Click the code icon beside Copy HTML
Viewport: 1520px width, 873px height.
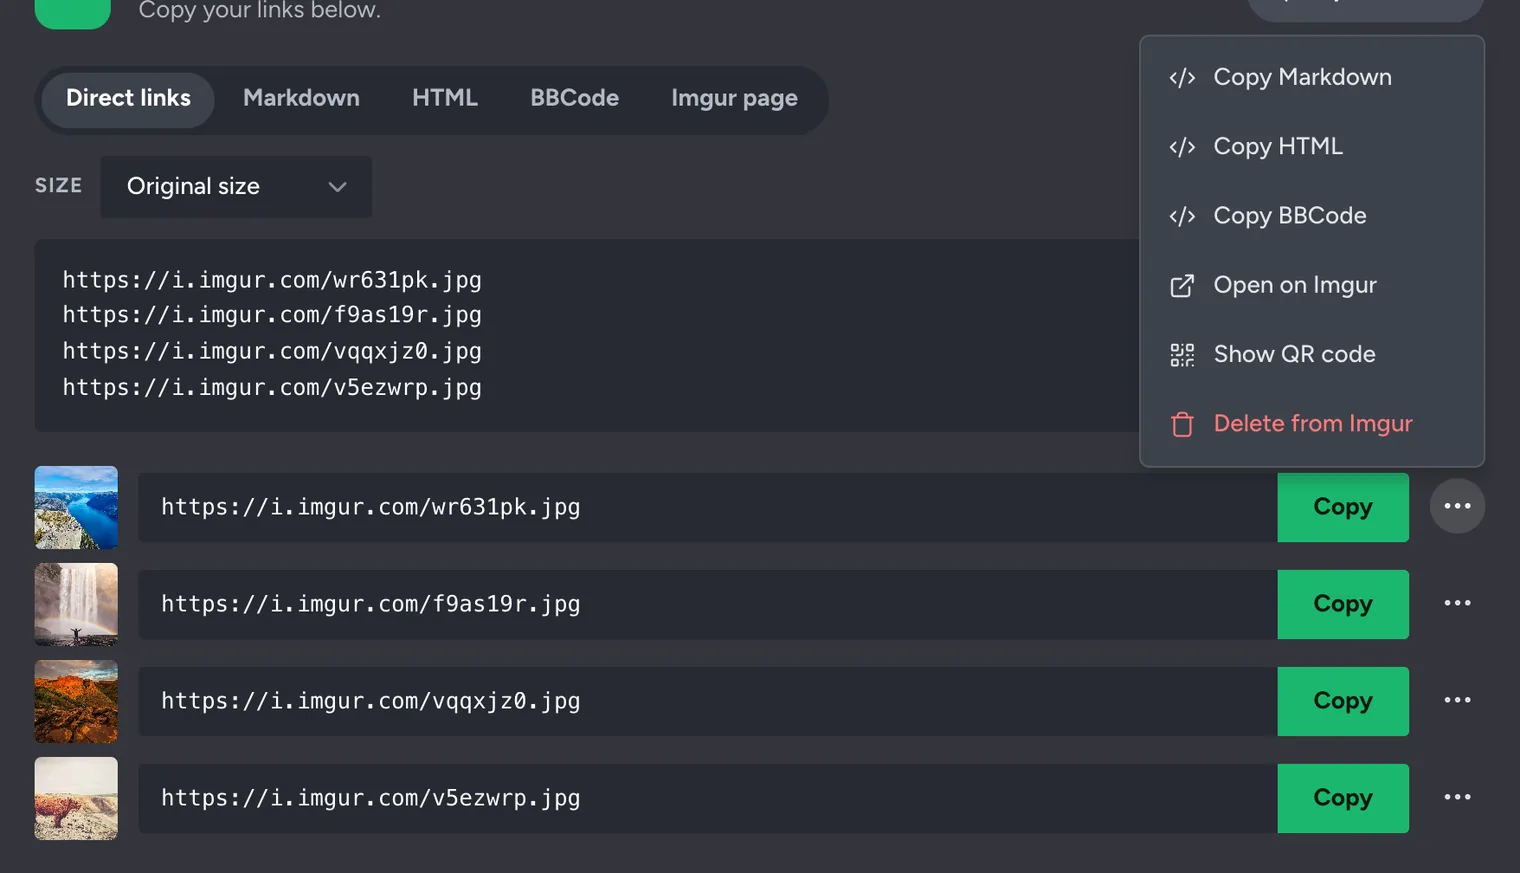point(1182,147)
